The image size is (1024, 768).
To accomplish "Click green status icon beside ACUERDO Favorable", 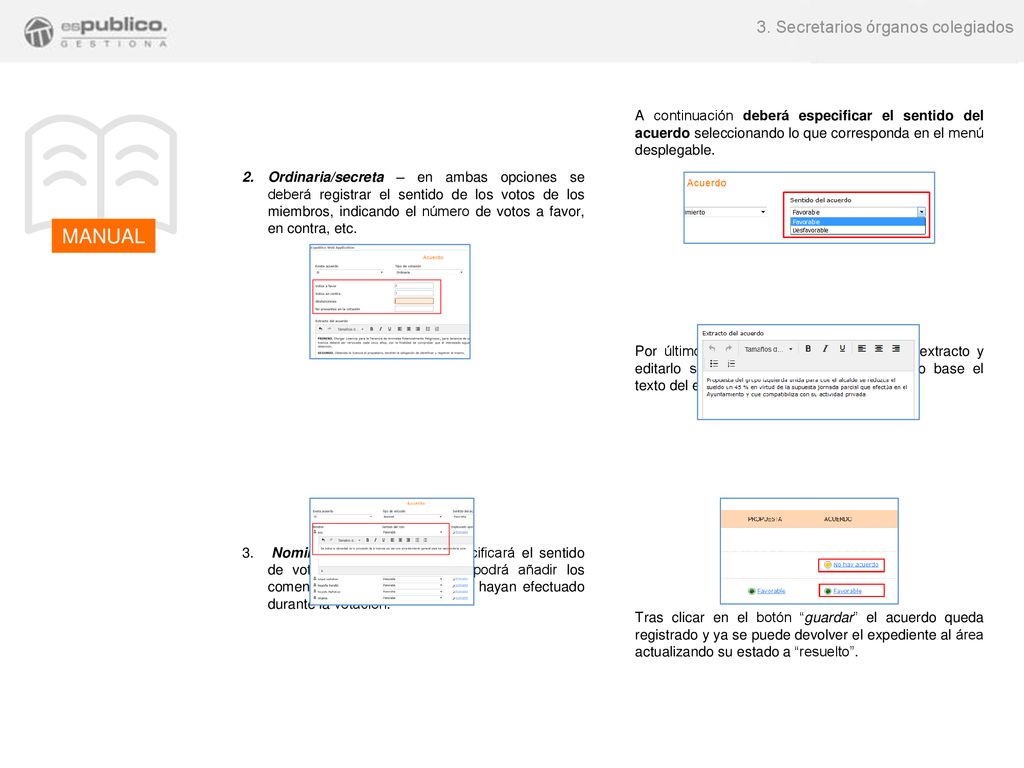I will [827, 591].
